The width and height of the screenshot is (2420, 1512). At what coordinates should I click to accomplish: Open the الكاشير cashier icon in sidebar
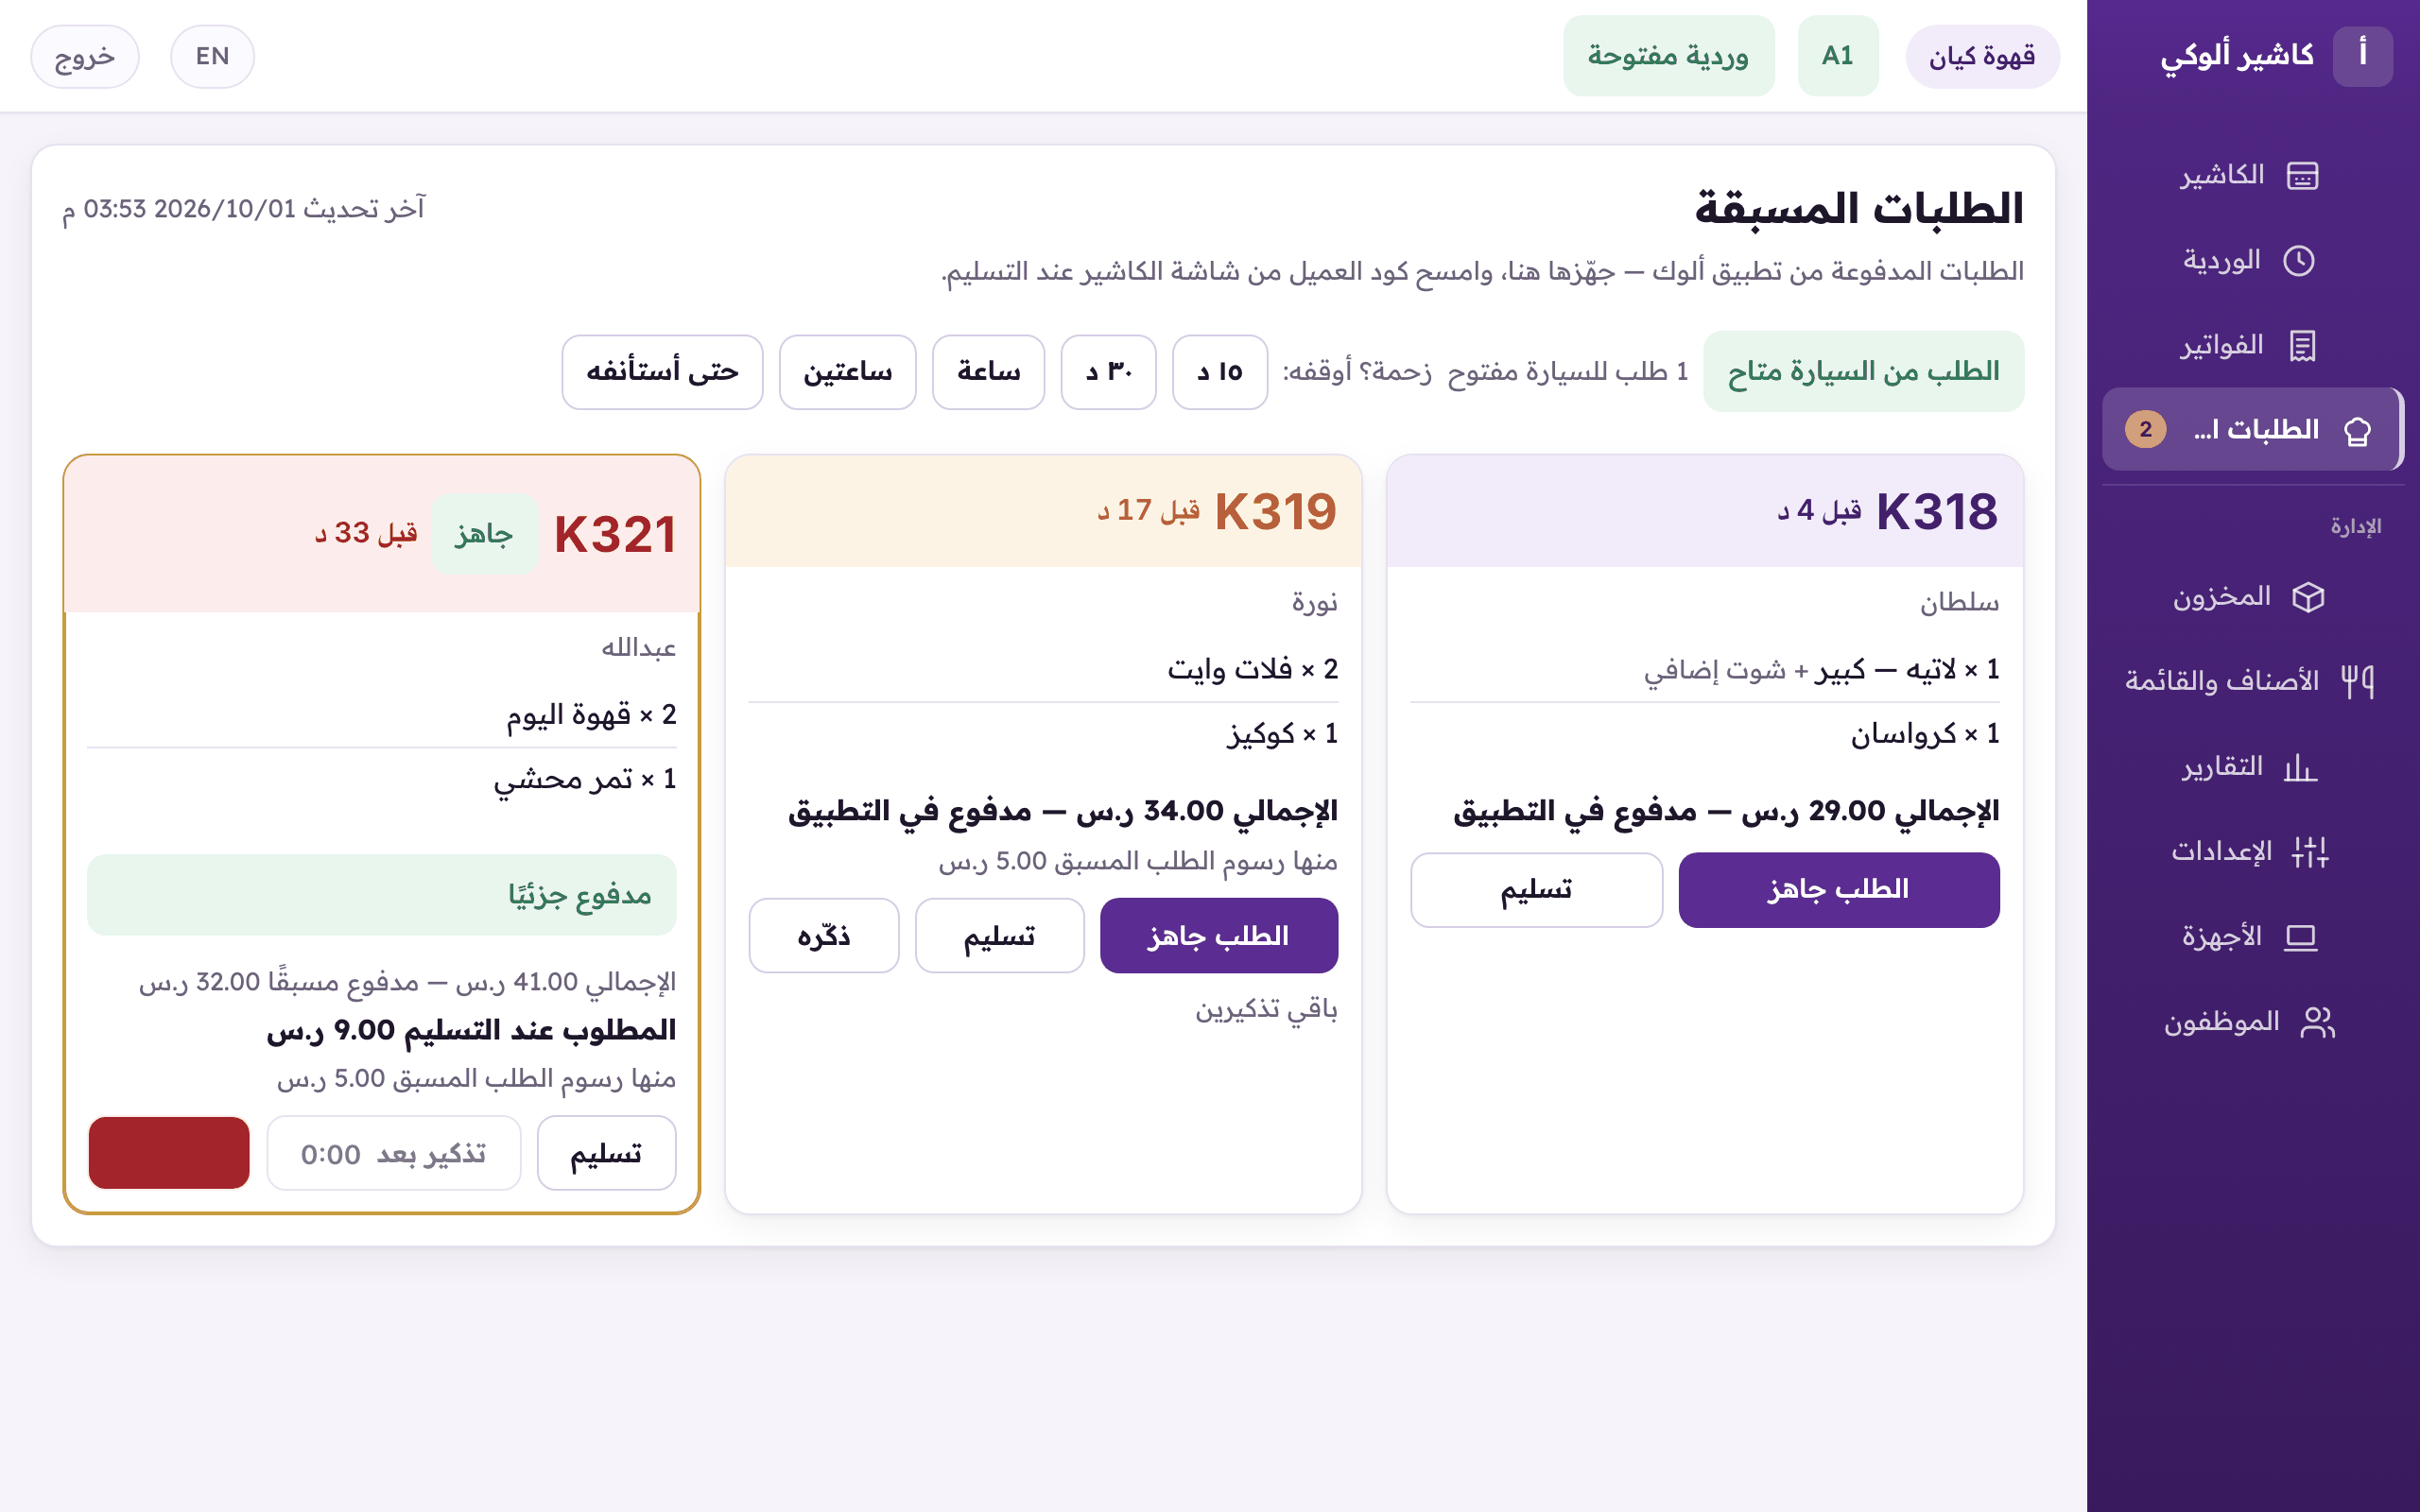pos(2302,176)
